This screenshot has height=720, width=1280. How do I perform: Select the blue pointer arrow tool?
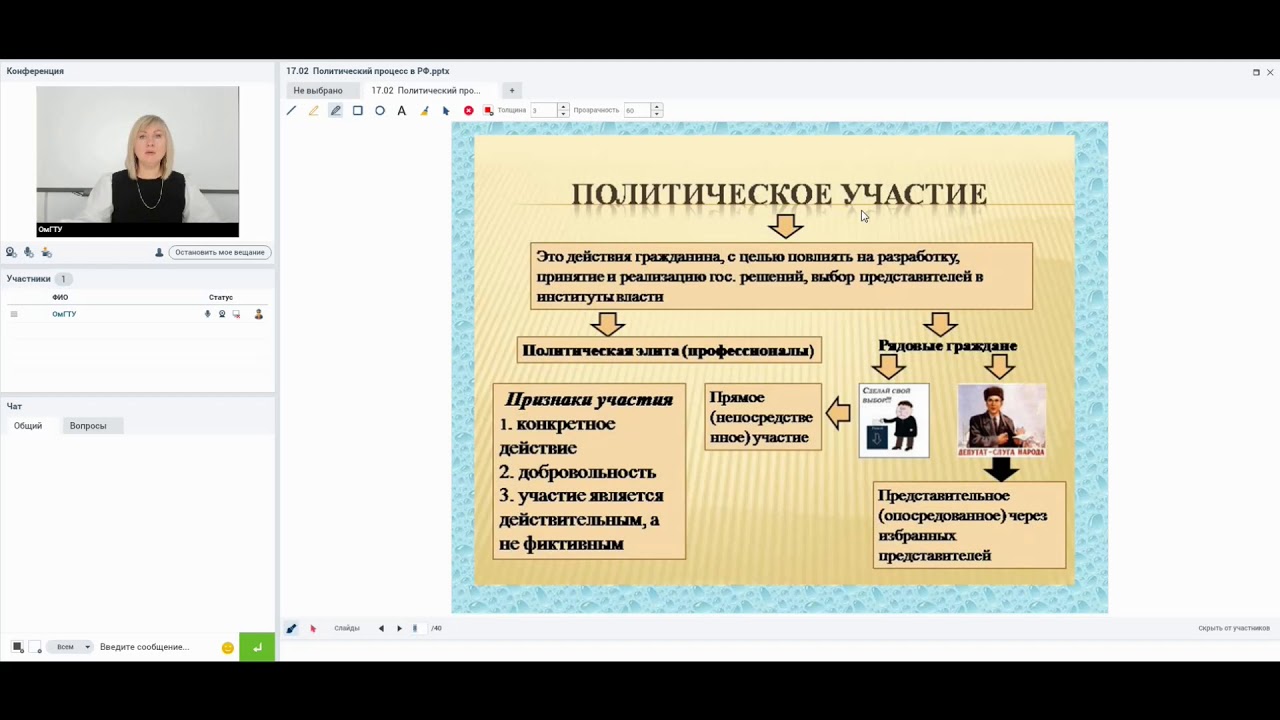[x=446, y=111]
